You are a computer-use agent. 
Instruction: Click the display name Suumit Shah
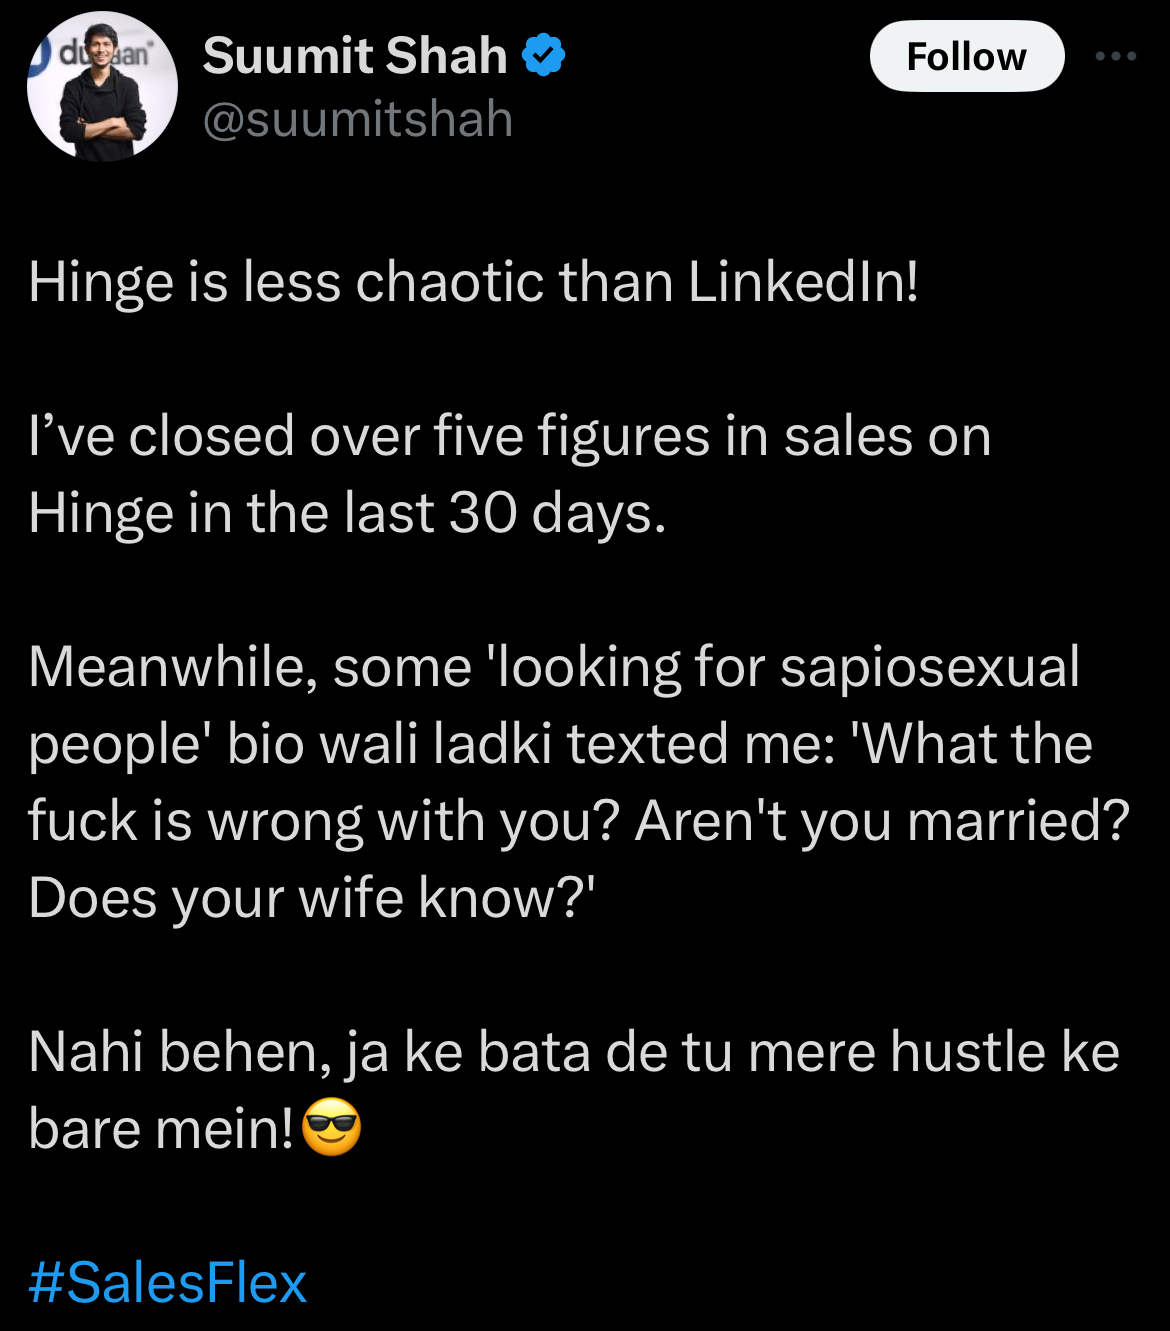coord(355,56)
